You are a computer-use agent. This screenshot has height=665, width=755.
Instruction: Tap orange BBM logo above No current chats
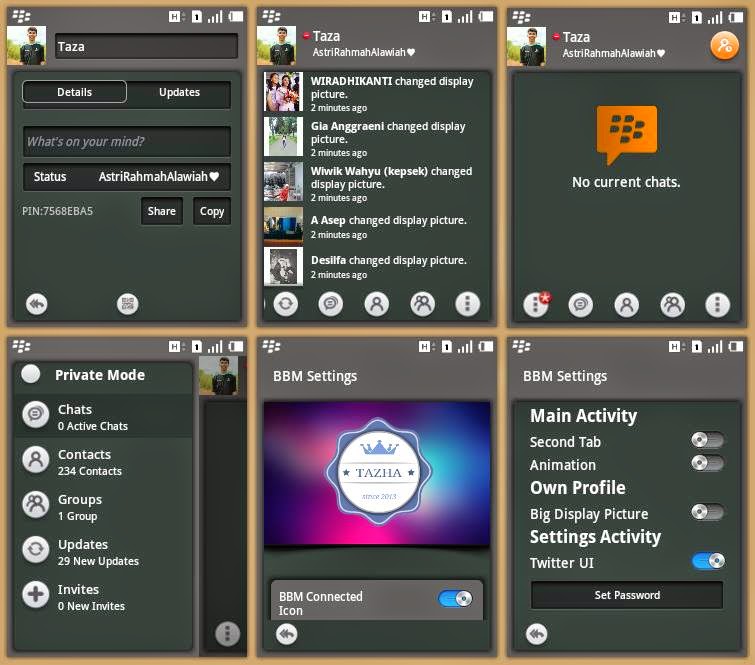tap(626, 134)
